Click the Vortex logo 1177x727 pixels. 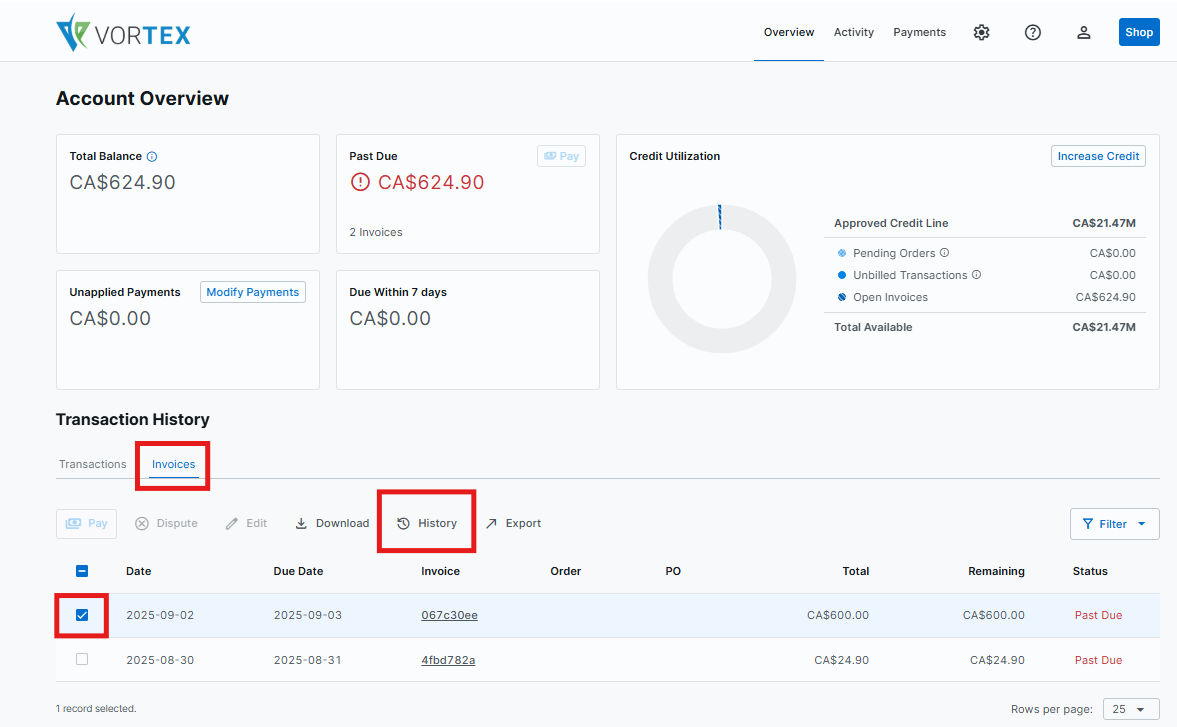point(123,32)
